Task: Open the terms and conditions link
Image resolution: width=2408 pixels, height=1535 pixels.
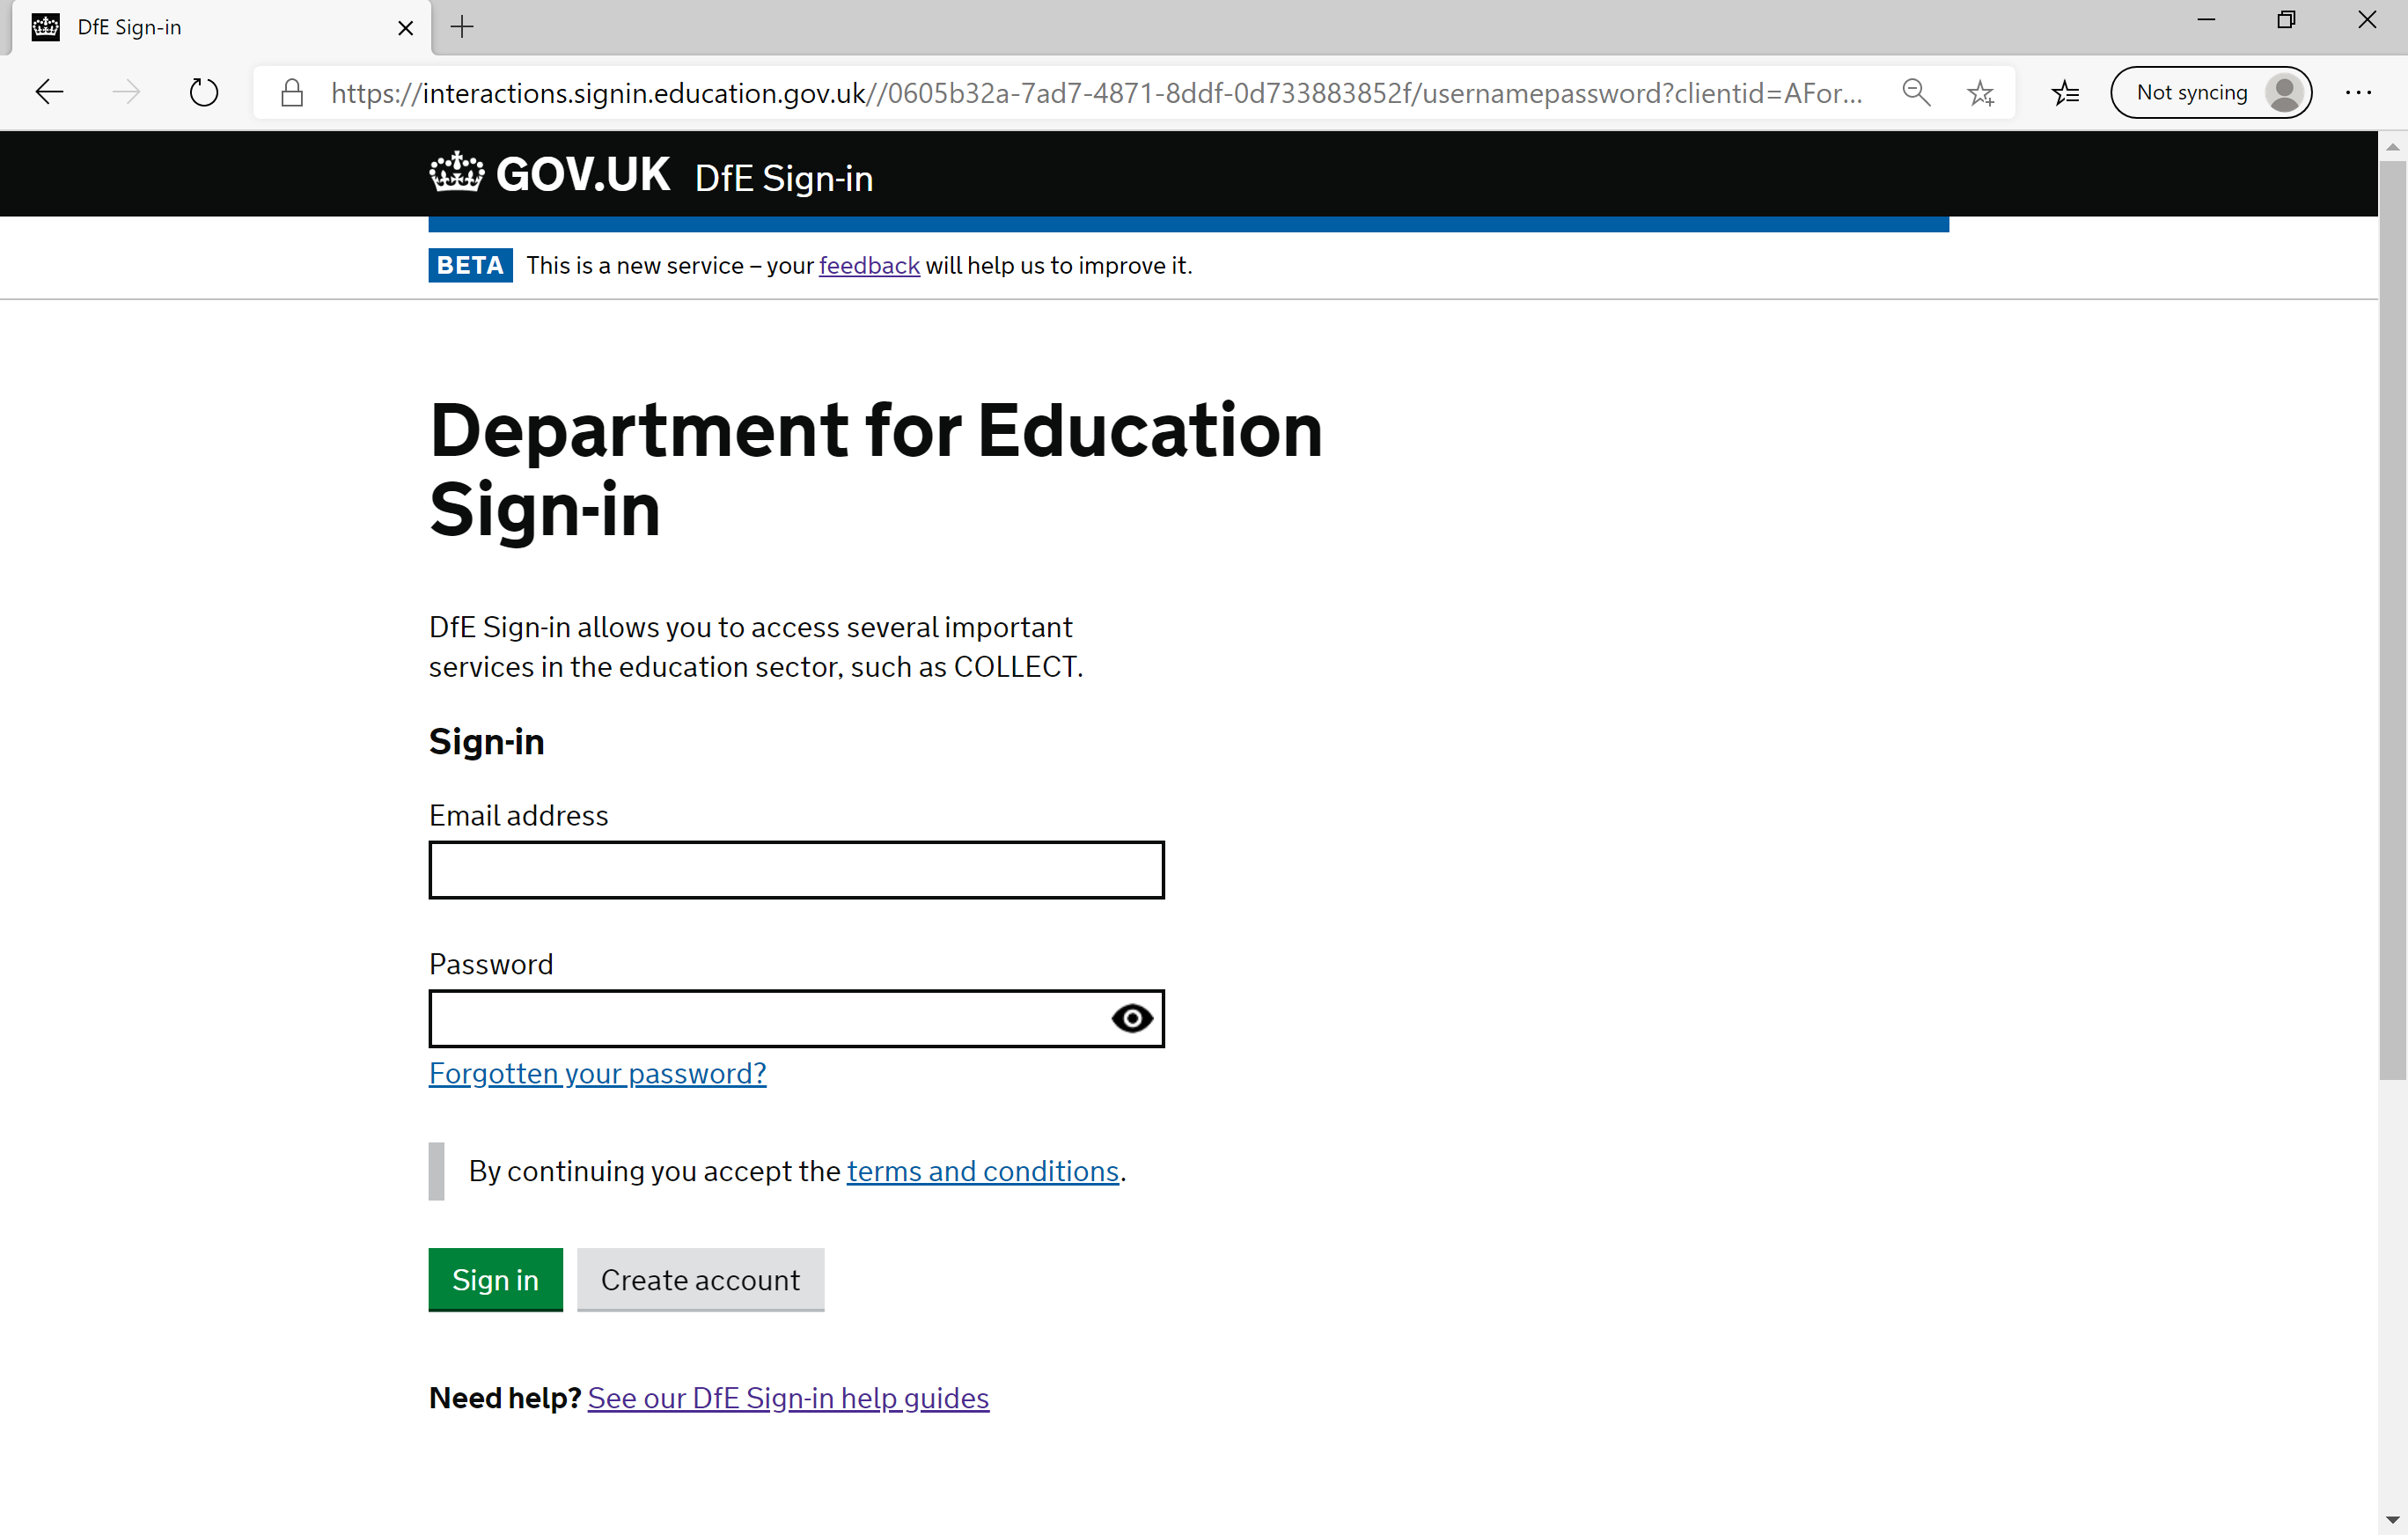Action: (x=982, y=1170)
